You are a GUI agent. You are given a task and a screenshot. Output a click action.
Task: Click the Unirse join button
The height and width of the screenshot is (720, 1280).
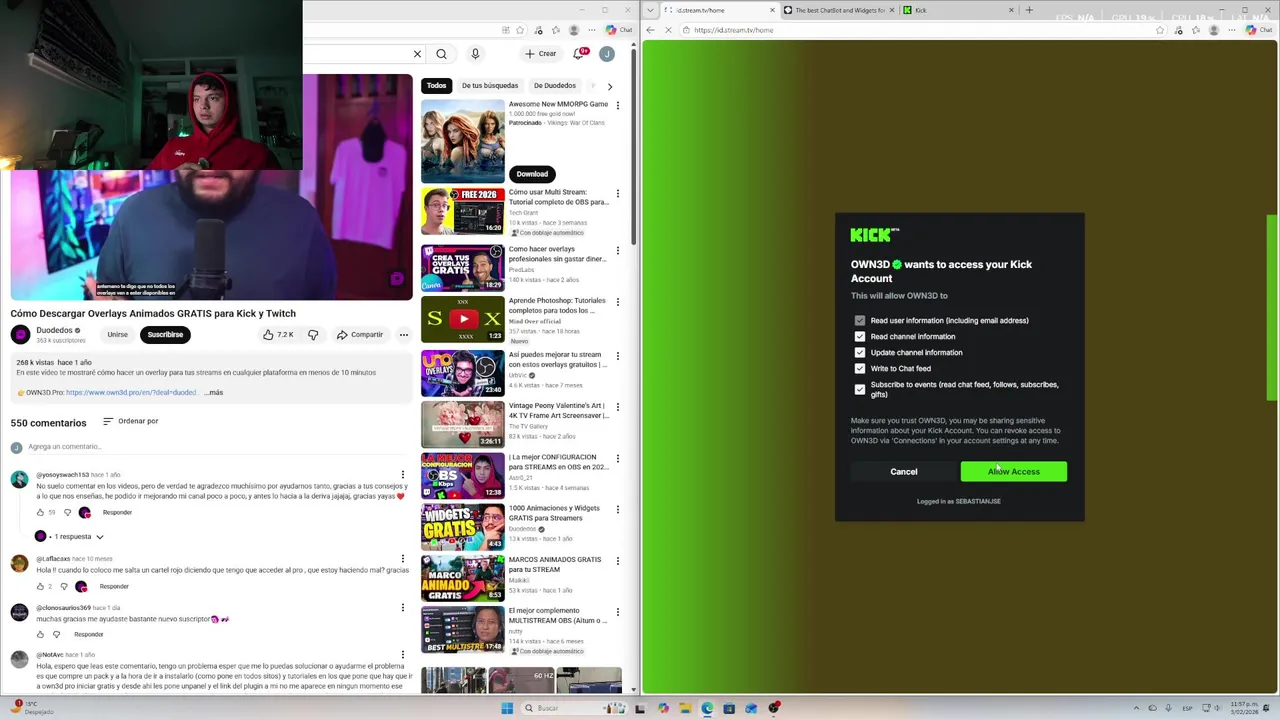pyautogui.click(x=117, y=335)
